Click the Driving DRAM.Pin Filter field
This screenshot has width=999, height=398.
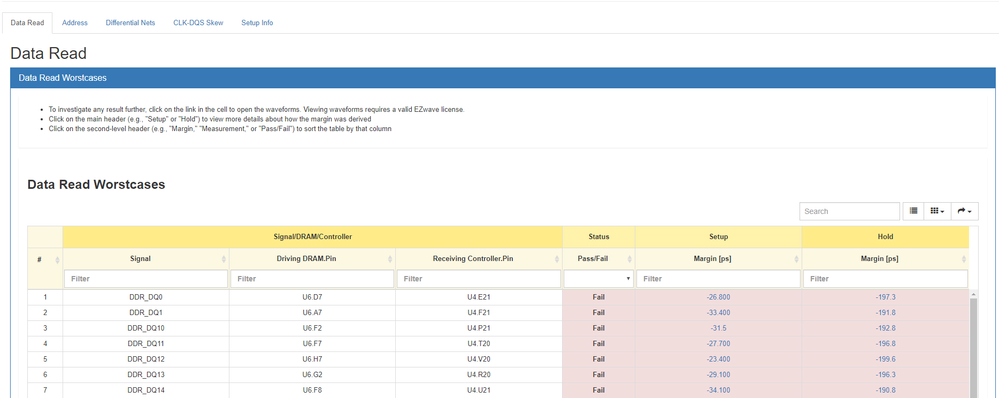click(x=312, y=279)
